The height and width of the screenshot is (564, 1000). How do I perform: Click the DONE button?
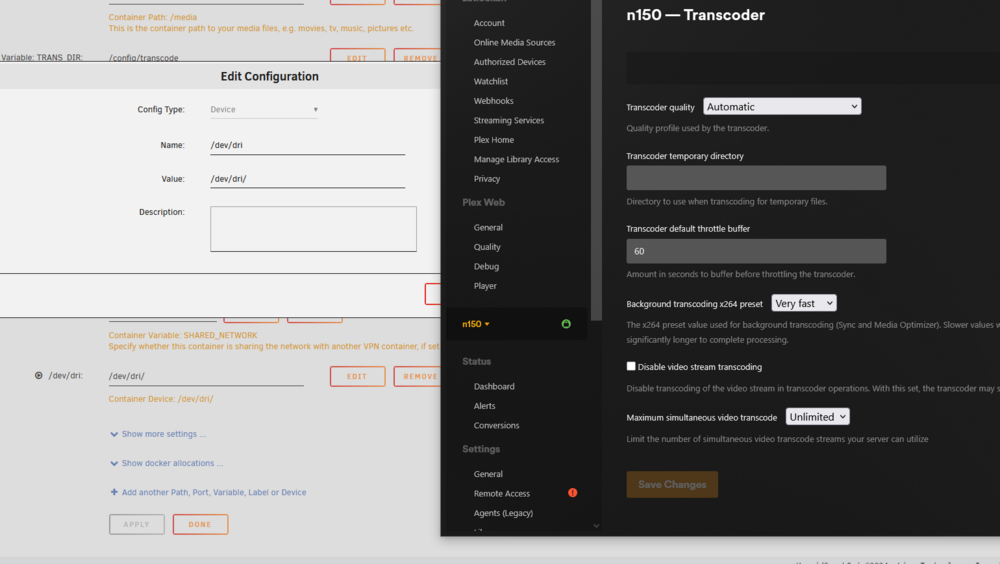(200, 524)
